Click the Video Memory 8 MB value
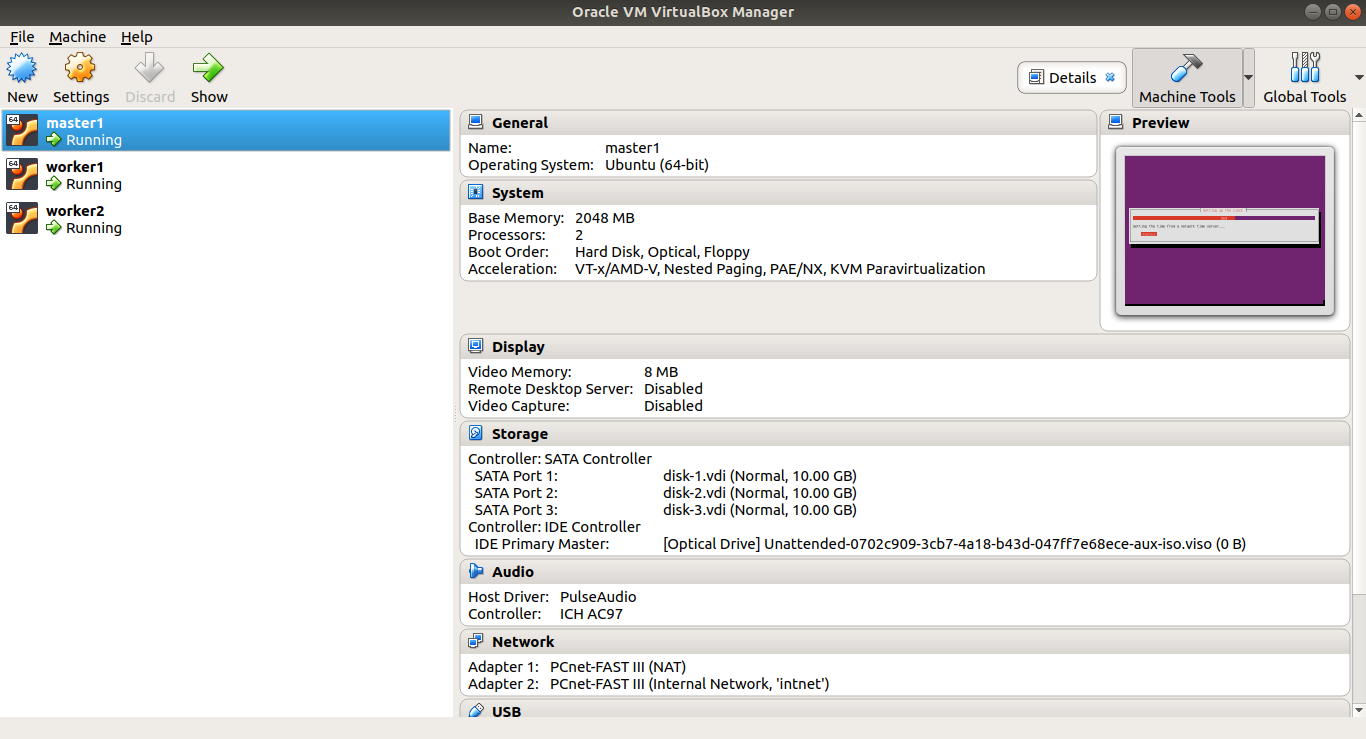Screen dimensions: 1366x739 pyautogui.click(x=661, y=372)
